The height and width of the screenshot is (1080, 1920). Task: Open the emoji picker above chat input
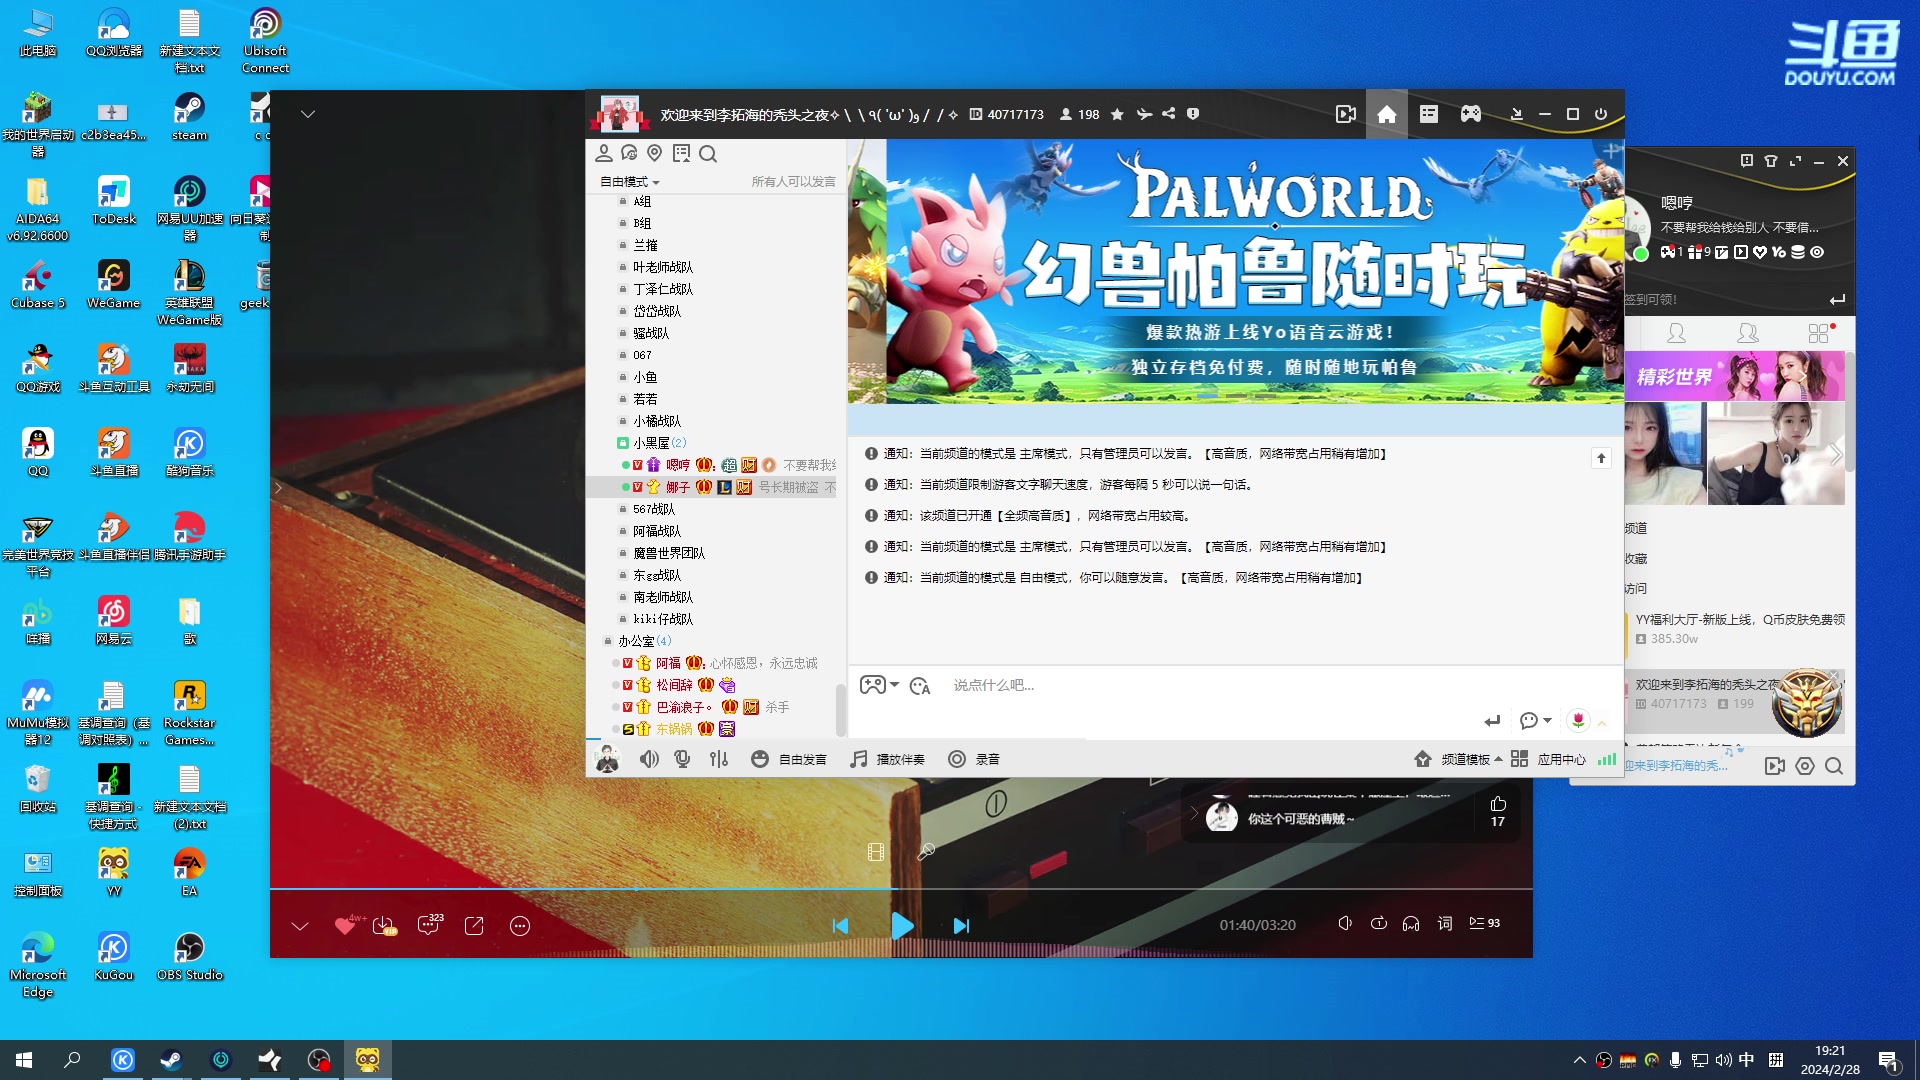[x=919, y=686]
